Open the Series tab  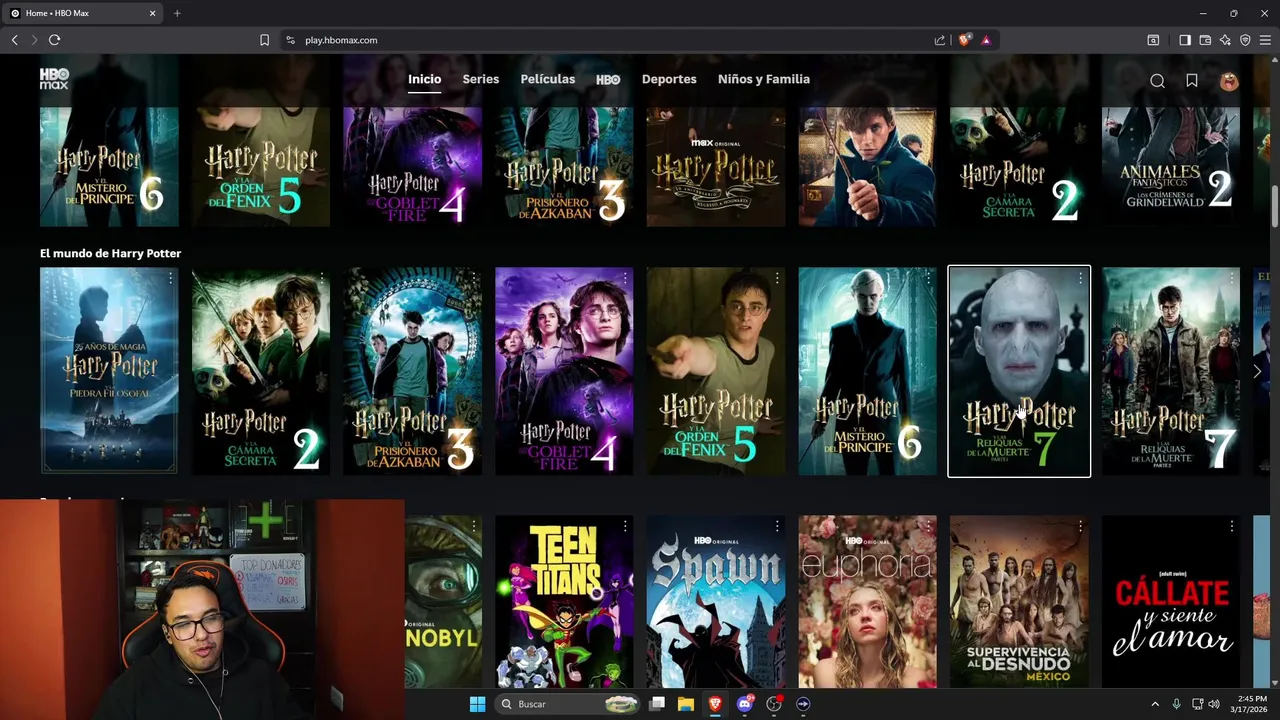[x=481, y=79]
